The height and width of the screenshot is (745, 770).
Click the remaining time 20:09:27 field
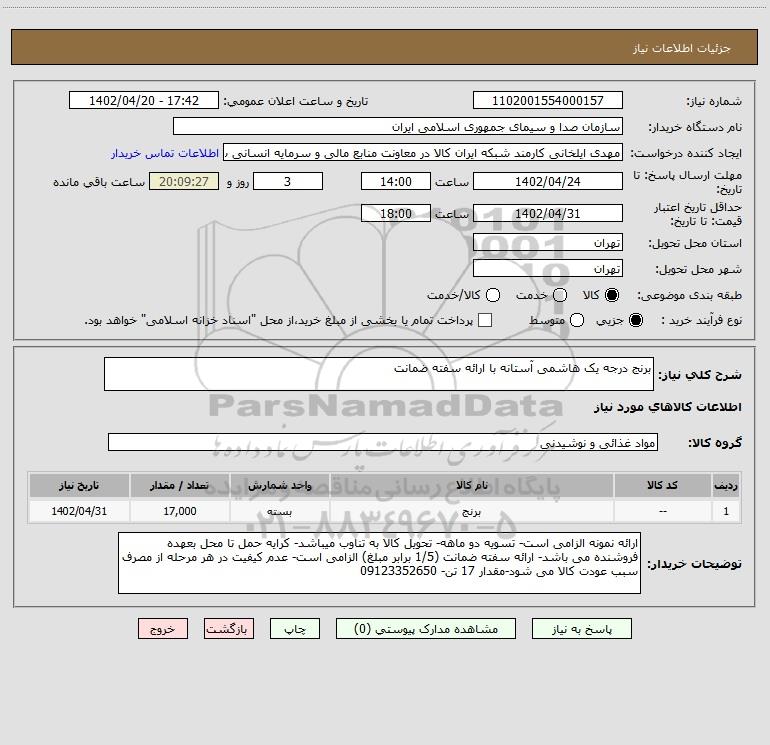click(x=184, y=181)
